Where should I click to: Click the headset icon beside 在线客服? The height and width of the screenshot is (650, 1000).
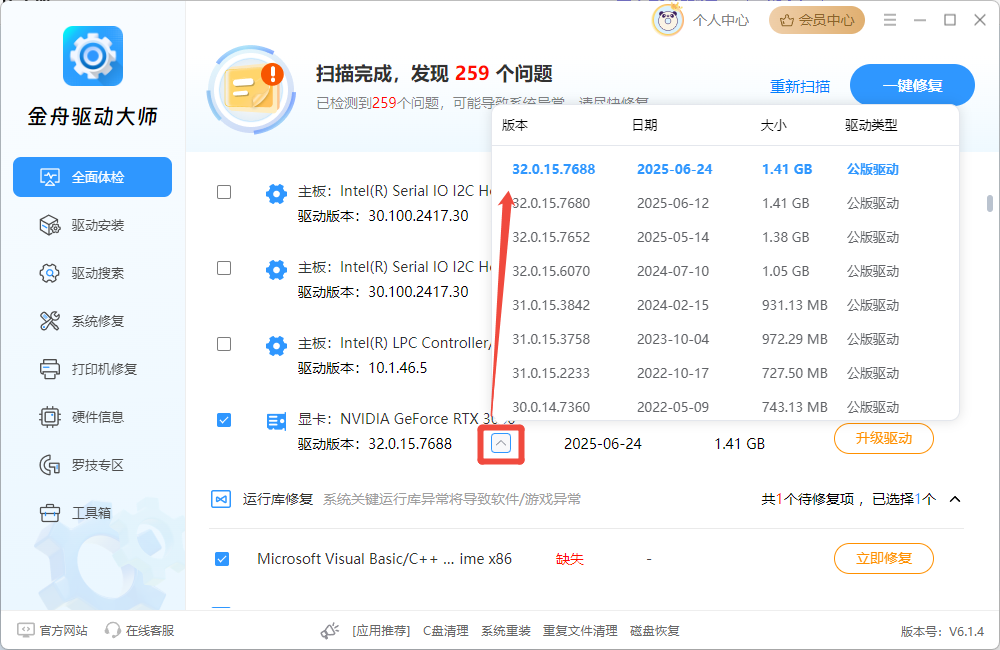[113, 630]
